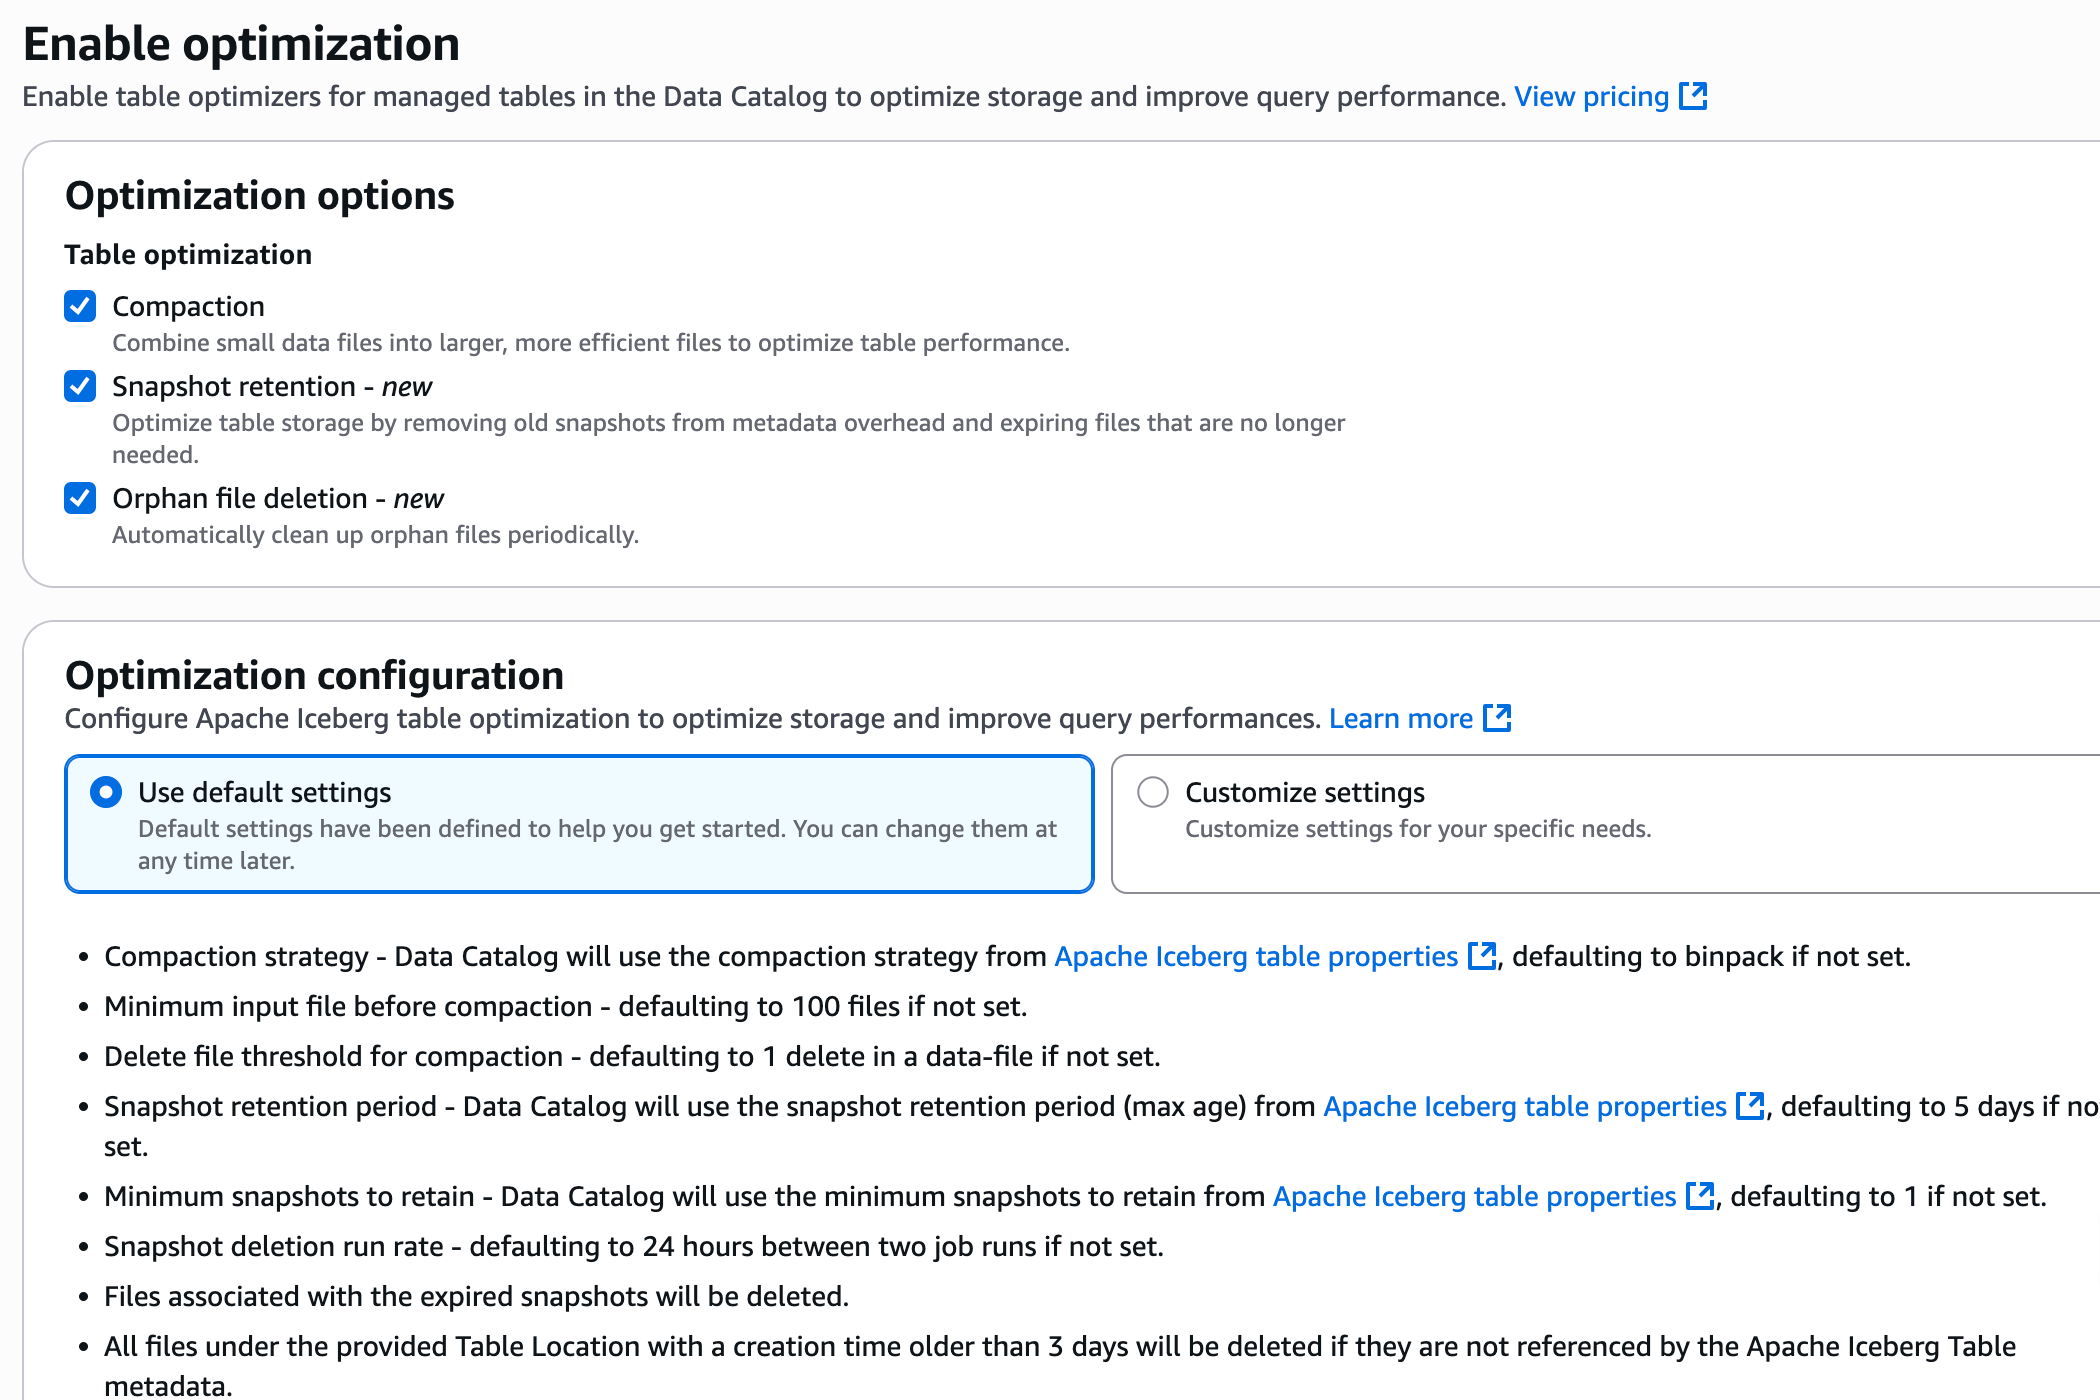Click external icon after Compaction strategy properties link

point(1481,956)
